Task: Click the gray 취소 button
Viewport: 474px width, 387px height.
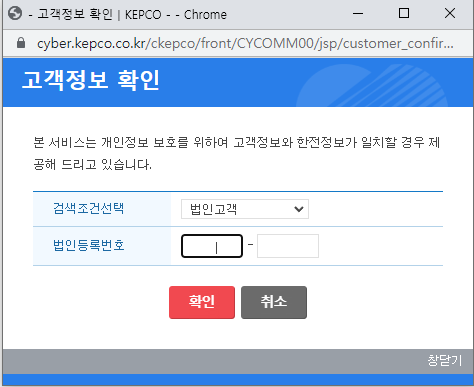Action: click(x=274, y=302)
